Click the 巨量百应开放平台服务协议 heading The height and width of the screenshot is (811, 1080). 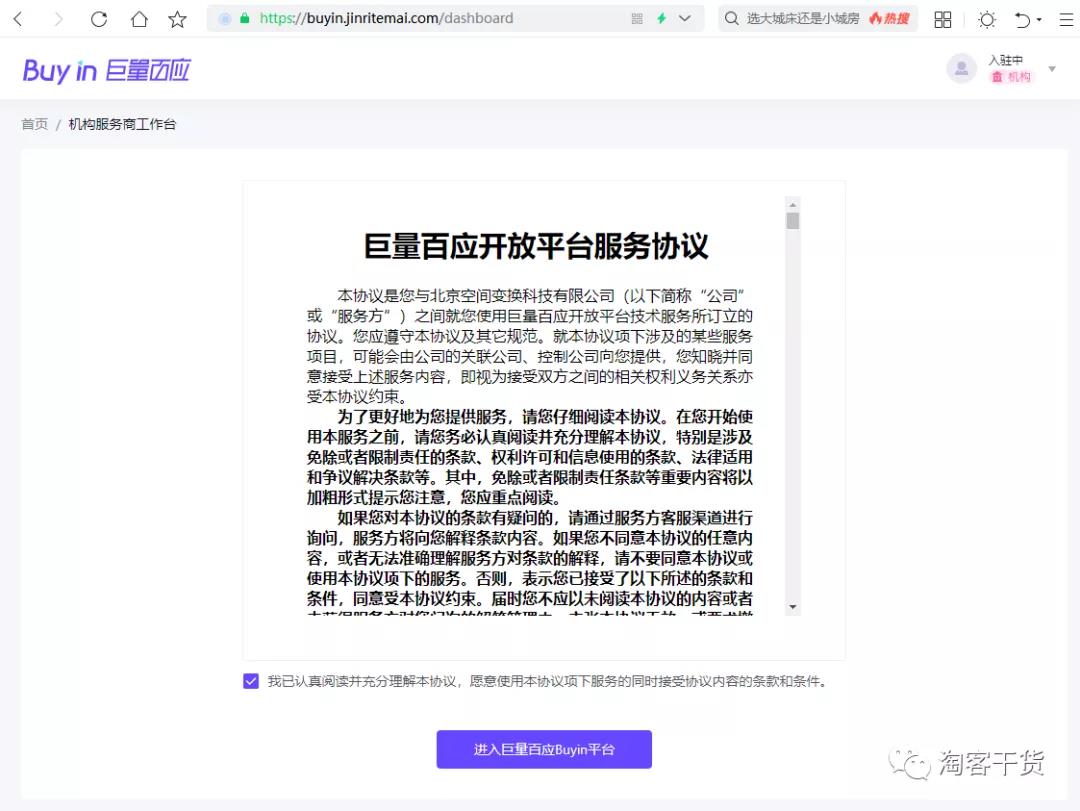(536, 246)
